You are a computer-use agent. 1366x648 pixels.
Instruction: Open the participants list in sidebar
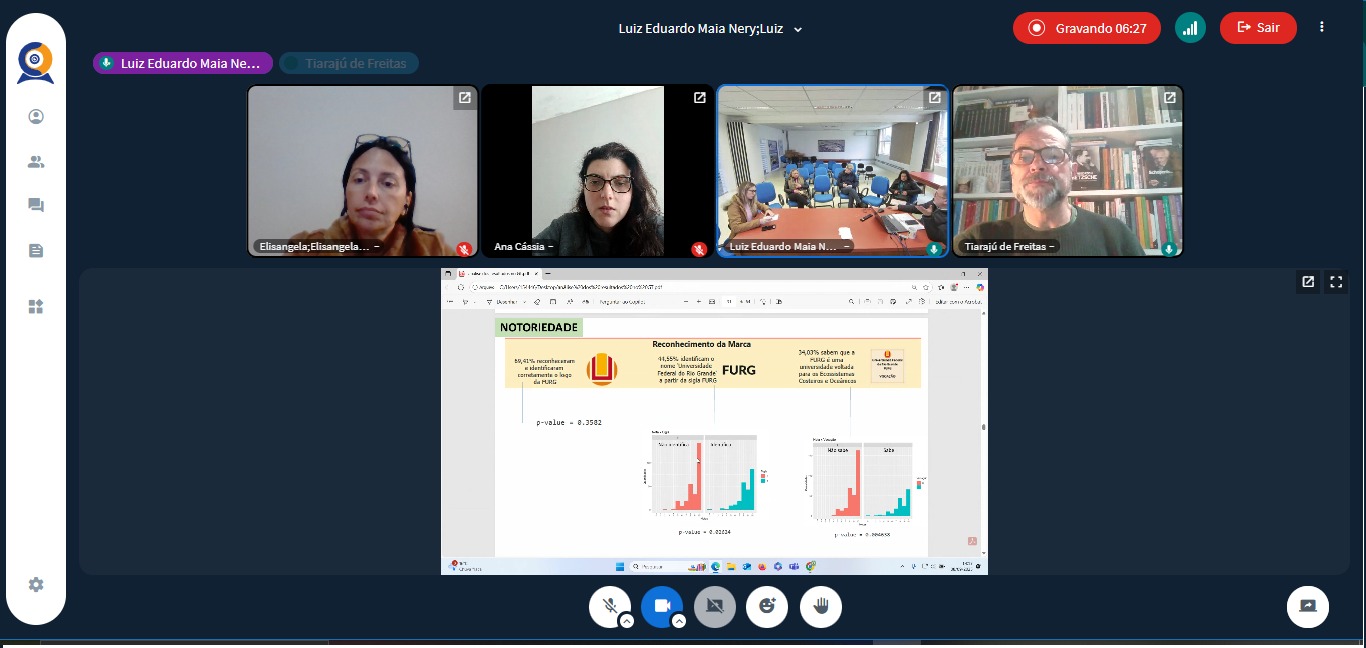coord(36,162)
